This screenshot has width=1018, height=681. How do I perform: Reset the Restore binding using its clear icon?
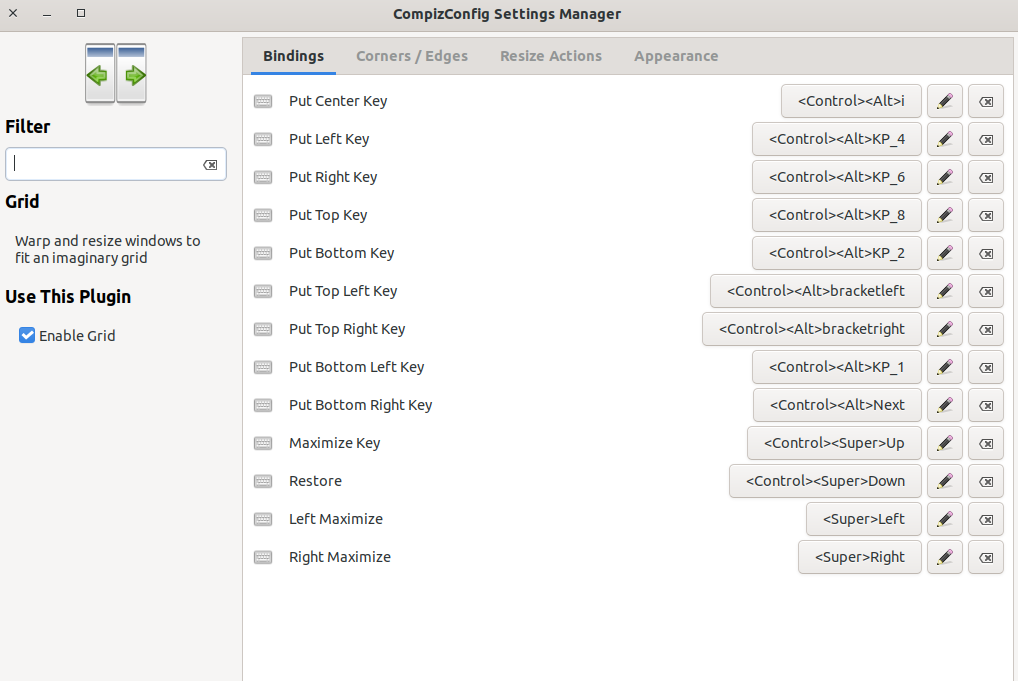tap(985, 481)
